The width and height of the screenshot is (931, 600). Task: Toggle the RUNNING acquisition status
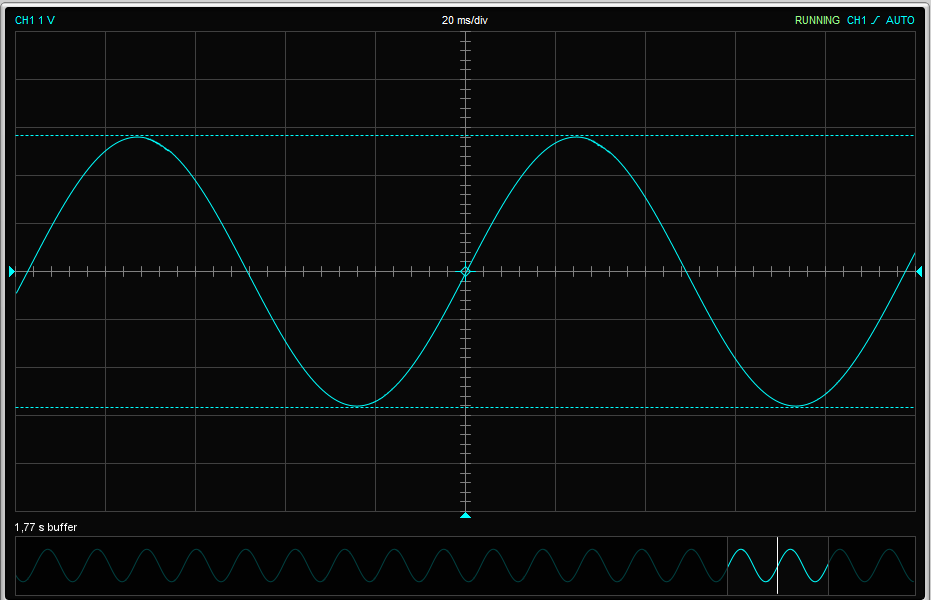[x=817, y=20]
